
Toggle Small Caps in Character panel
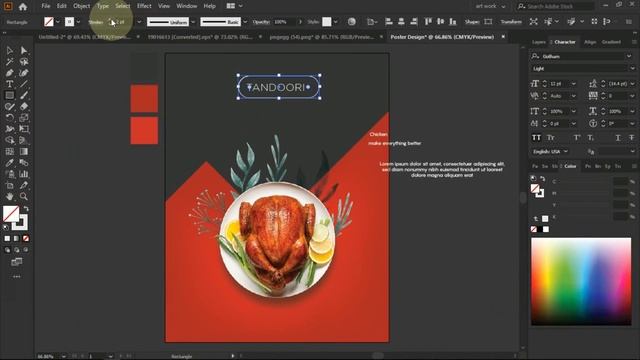(x=551, y=138)
